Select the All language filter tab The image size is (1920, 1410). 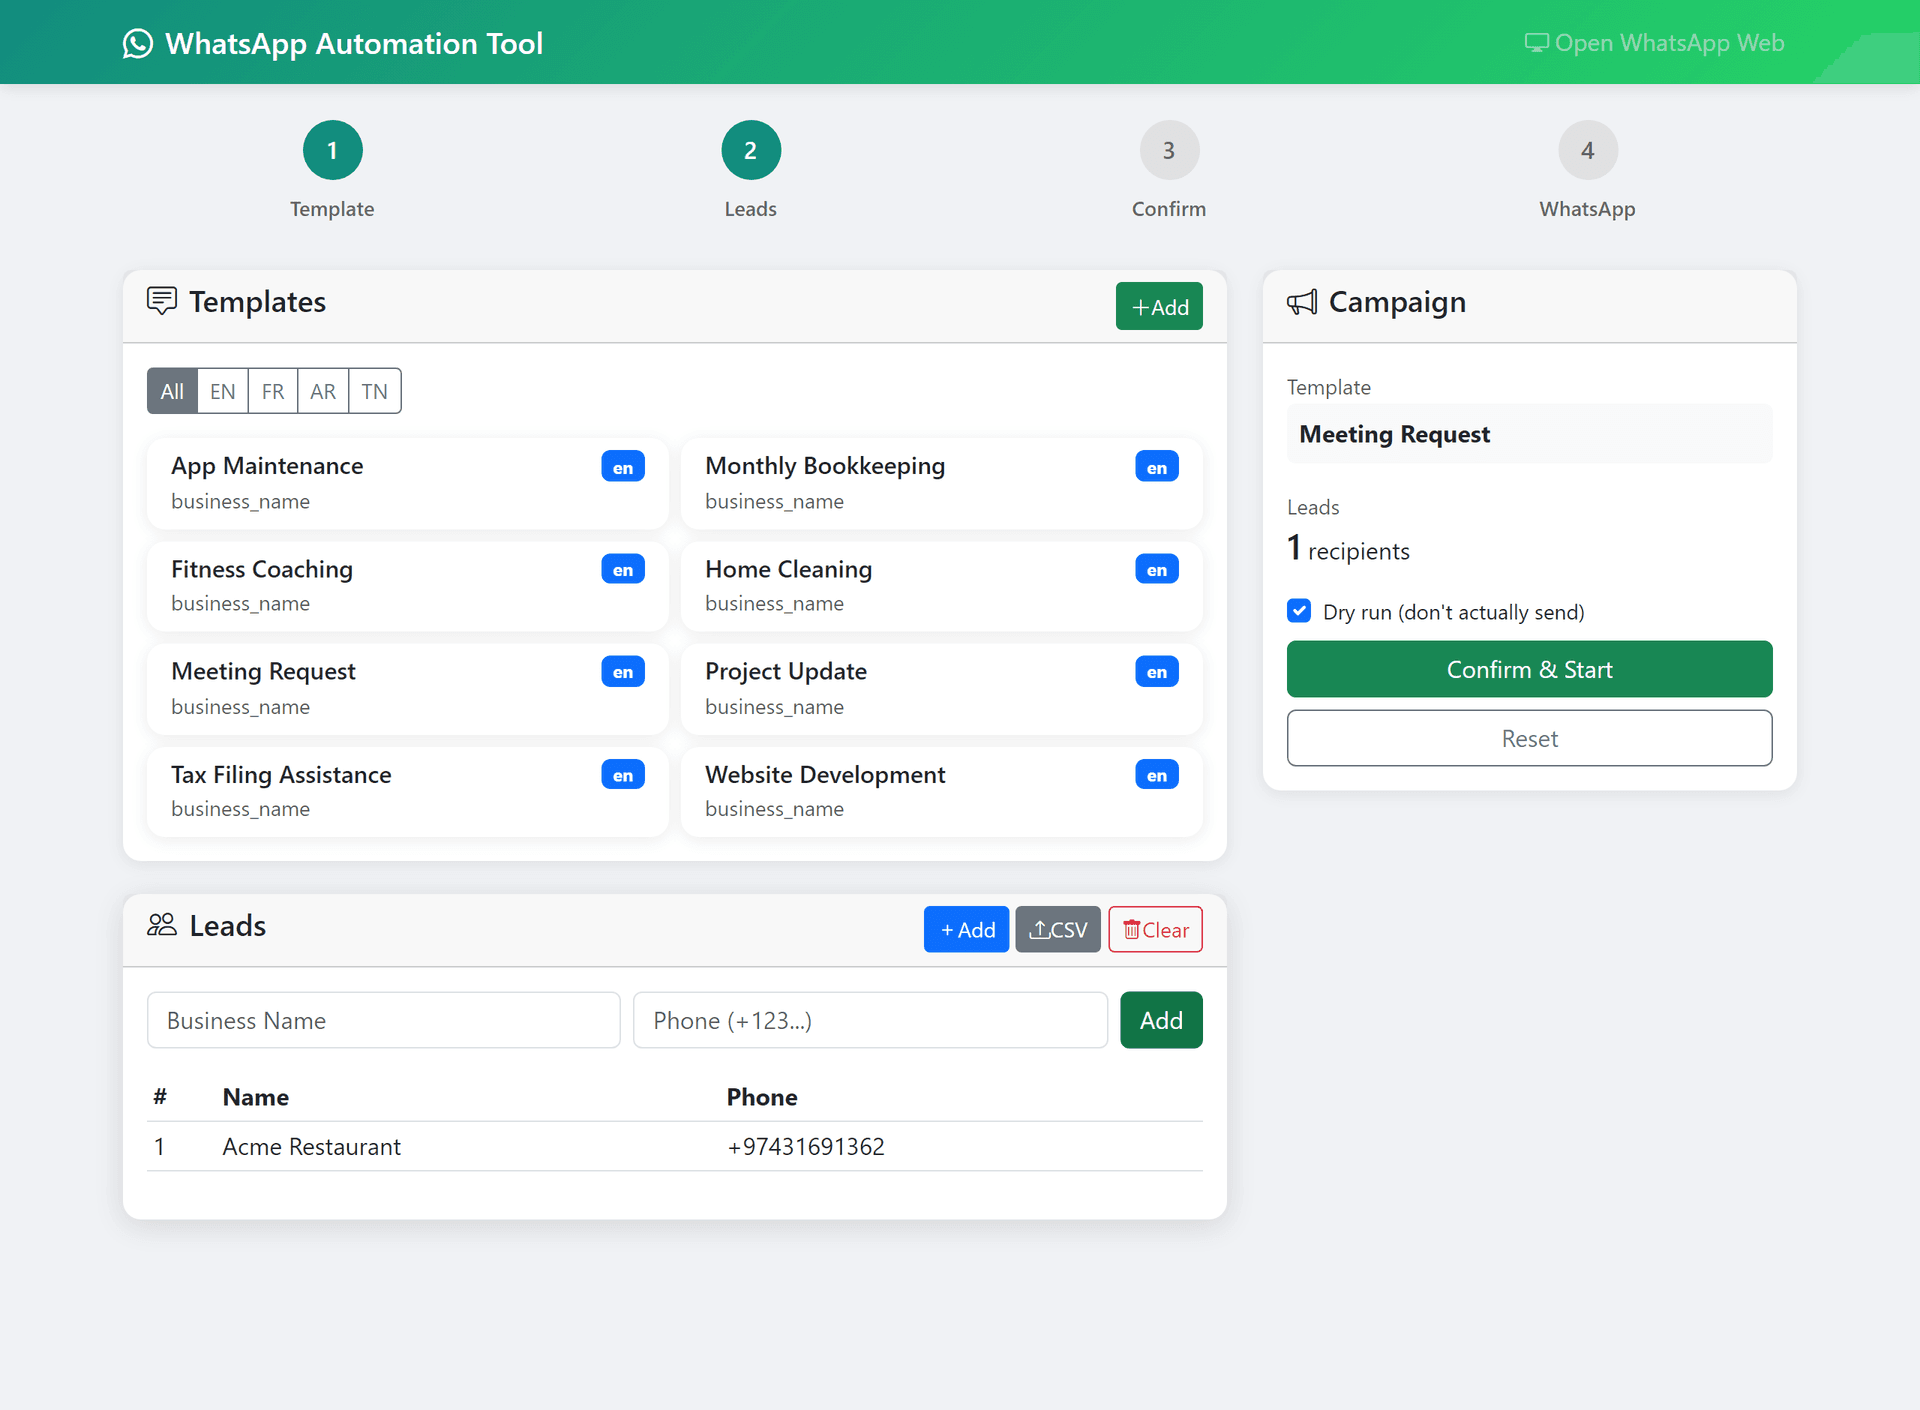click(x=172, y=391)
